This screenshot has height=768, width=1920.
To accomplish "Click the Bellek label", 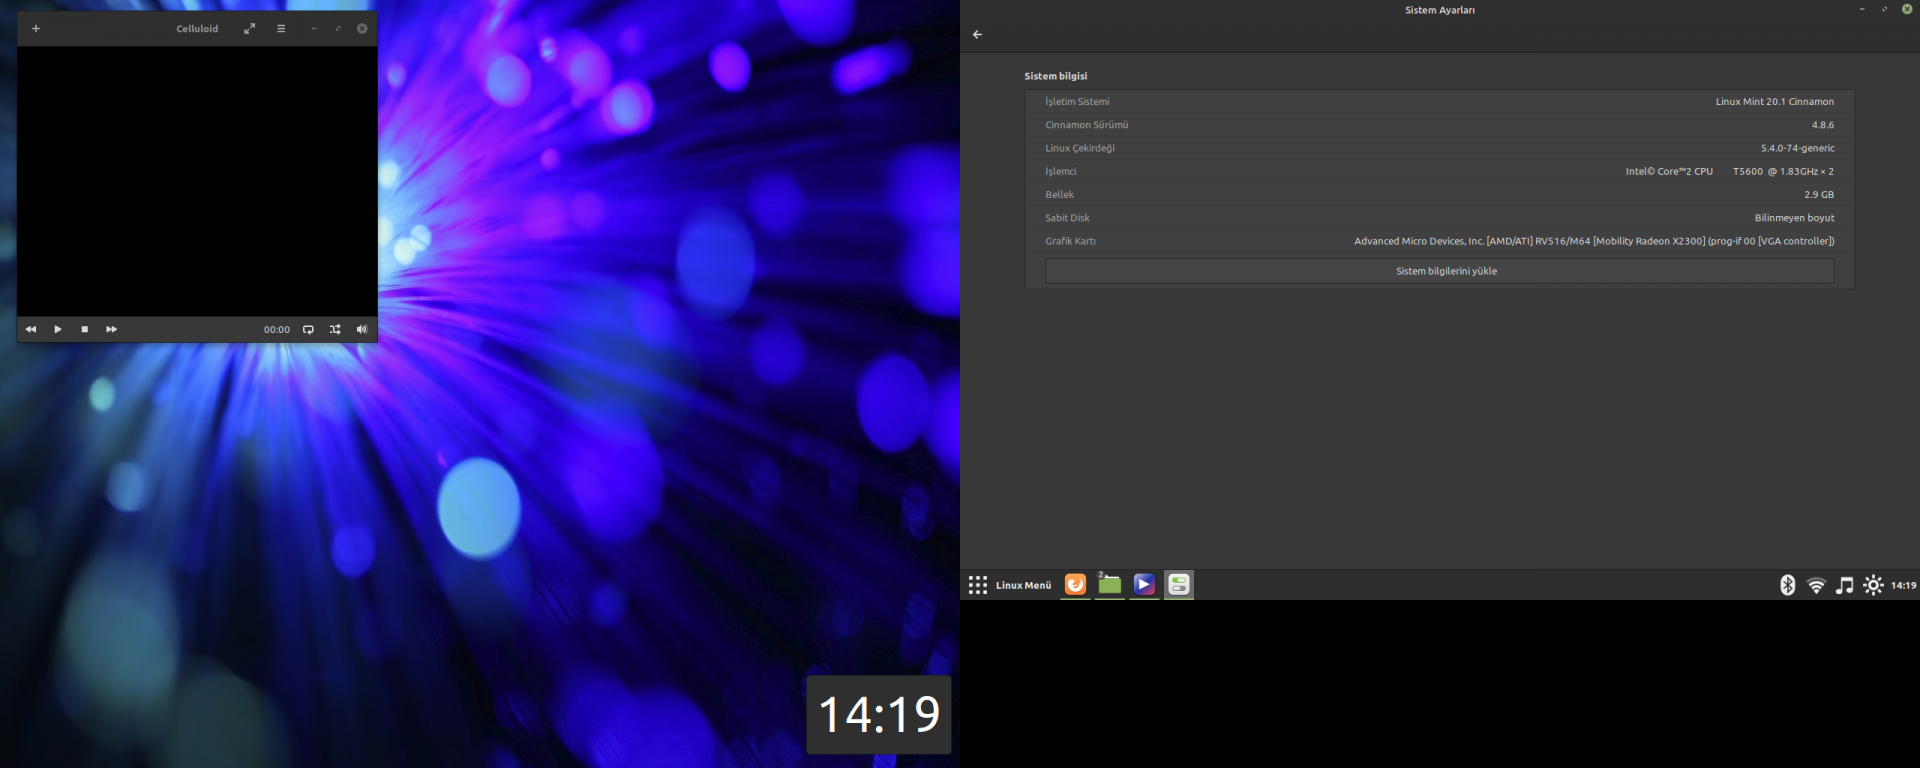I will pyautogui.click(x=1060, y=195).
